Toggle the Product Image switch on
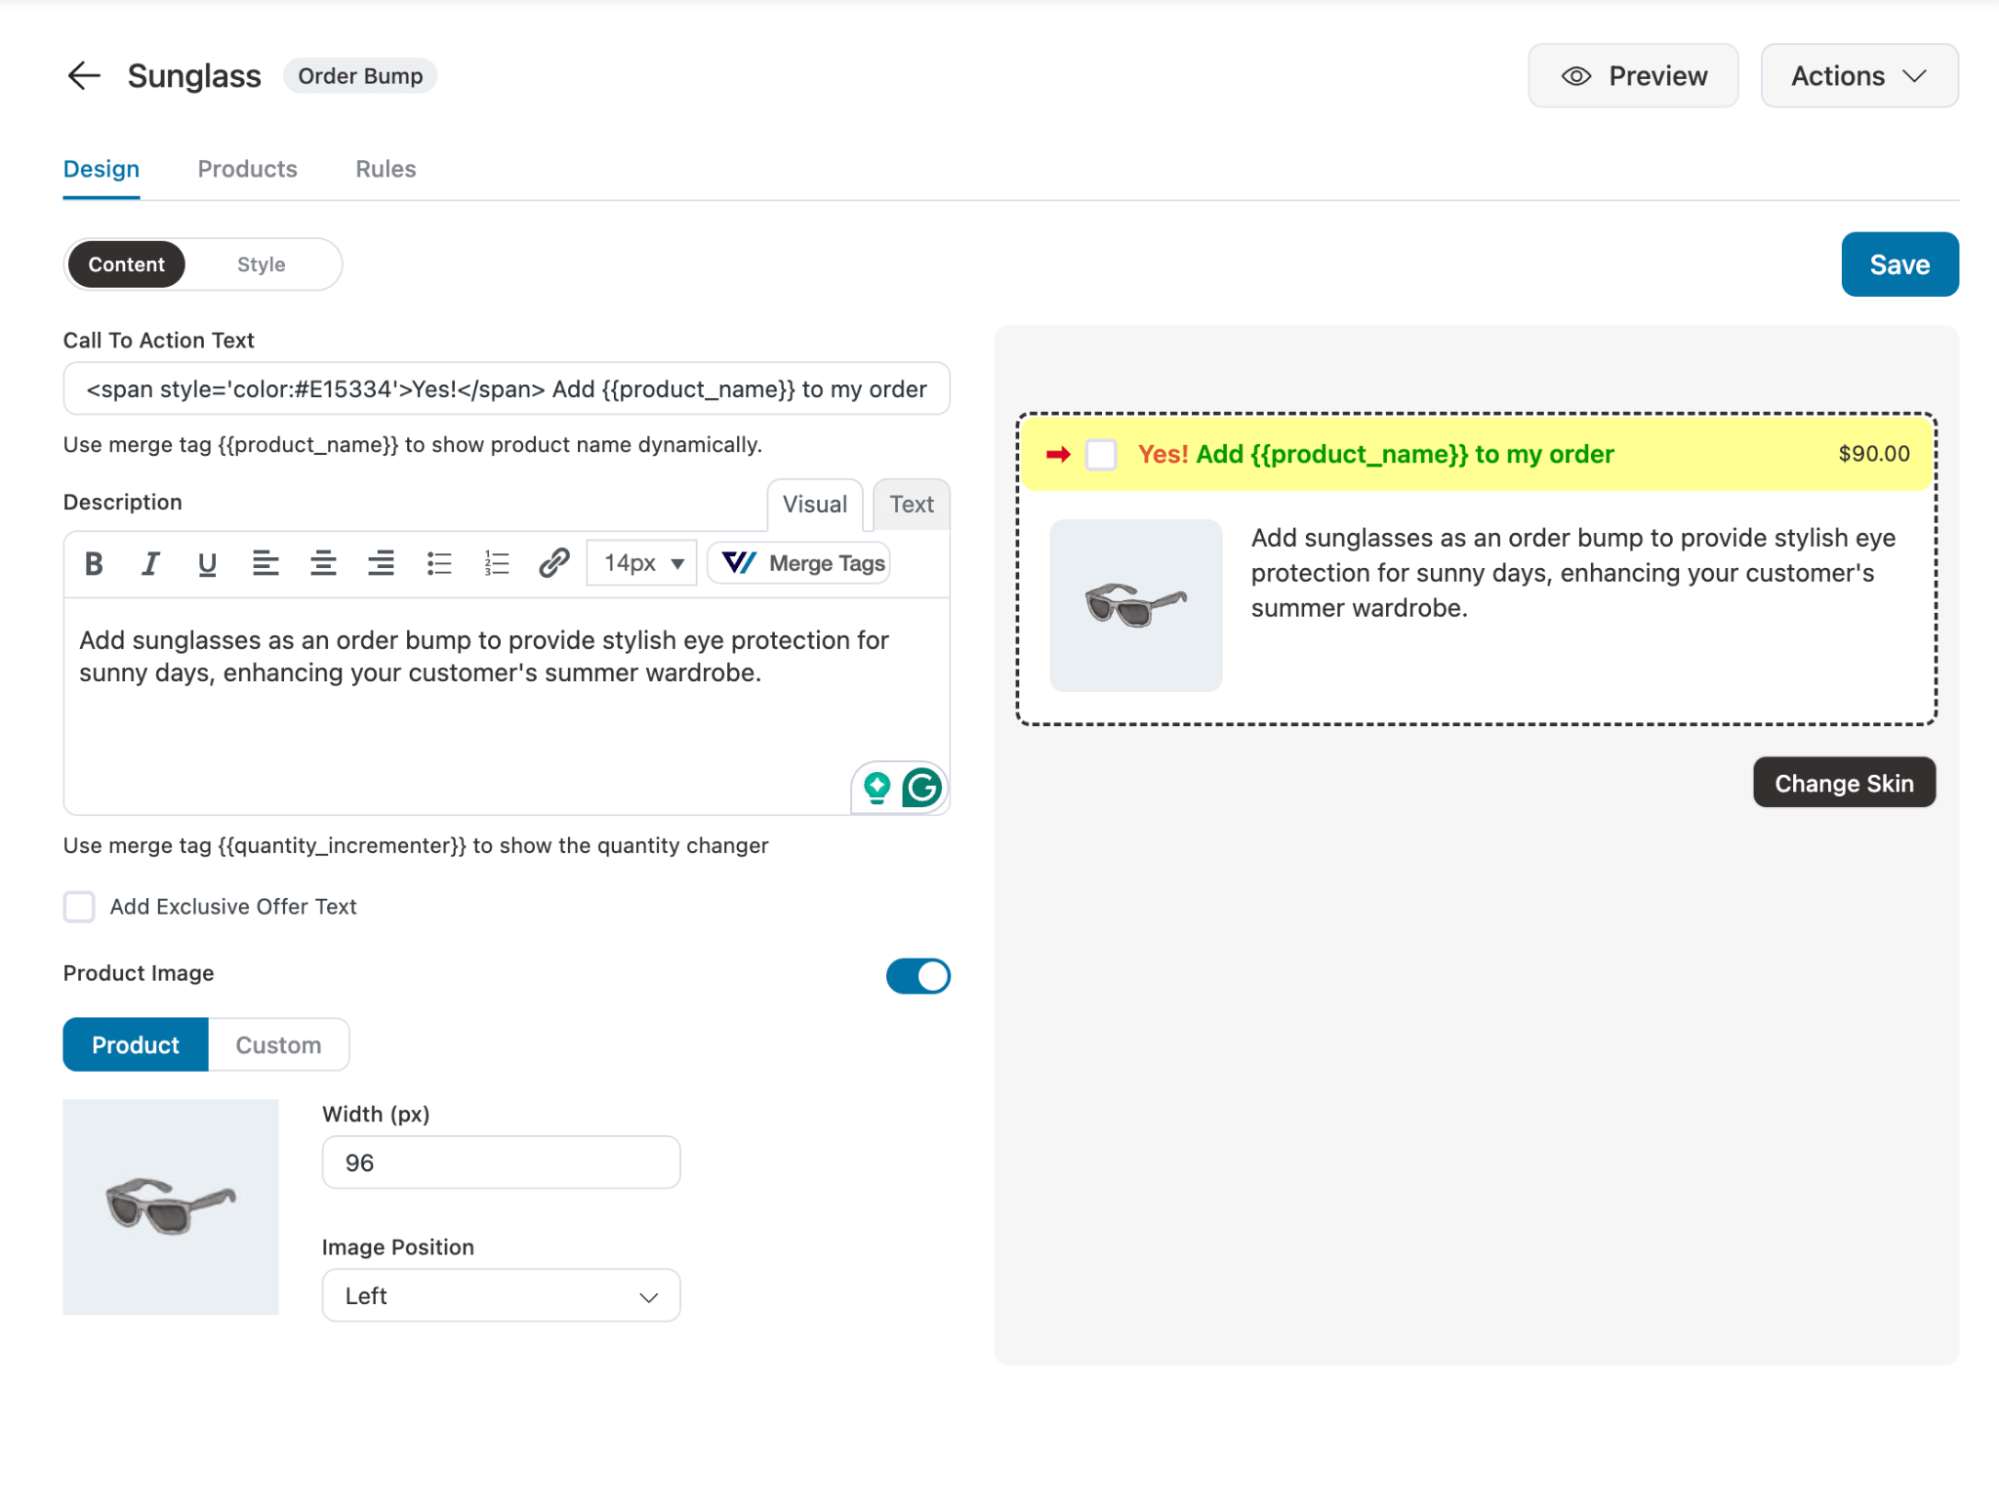Image resolution: width=1999 pixels, height=1502 pixels. [x=918, y=973]
